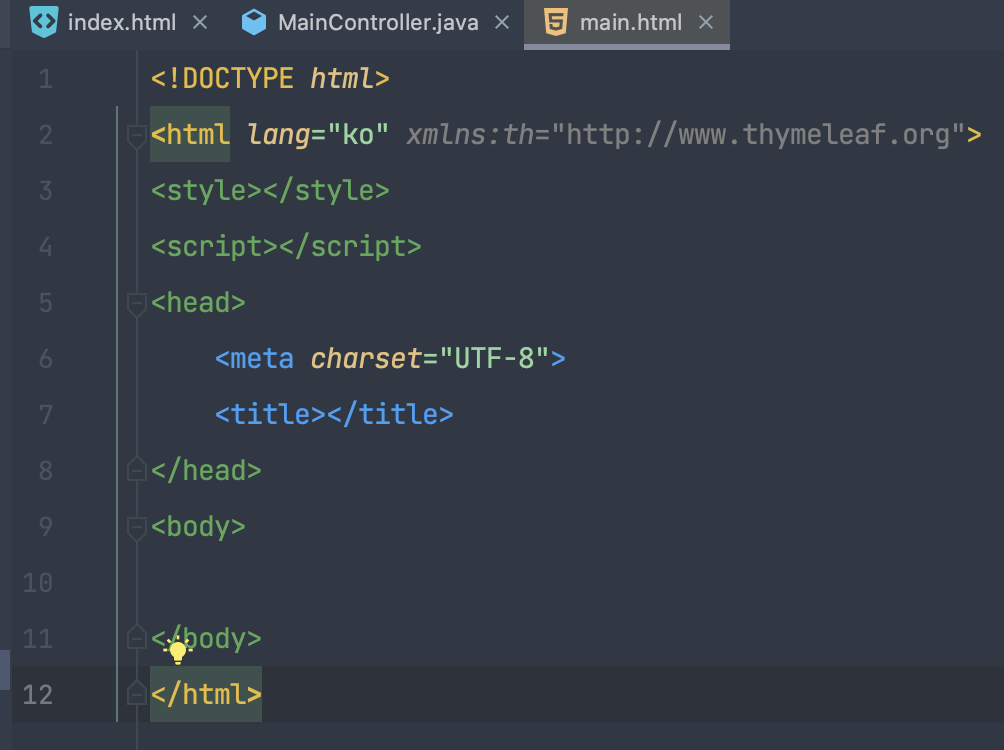Click the MainController.java class icon
The image size is (1004, 750).
click(x=254, y=22)
